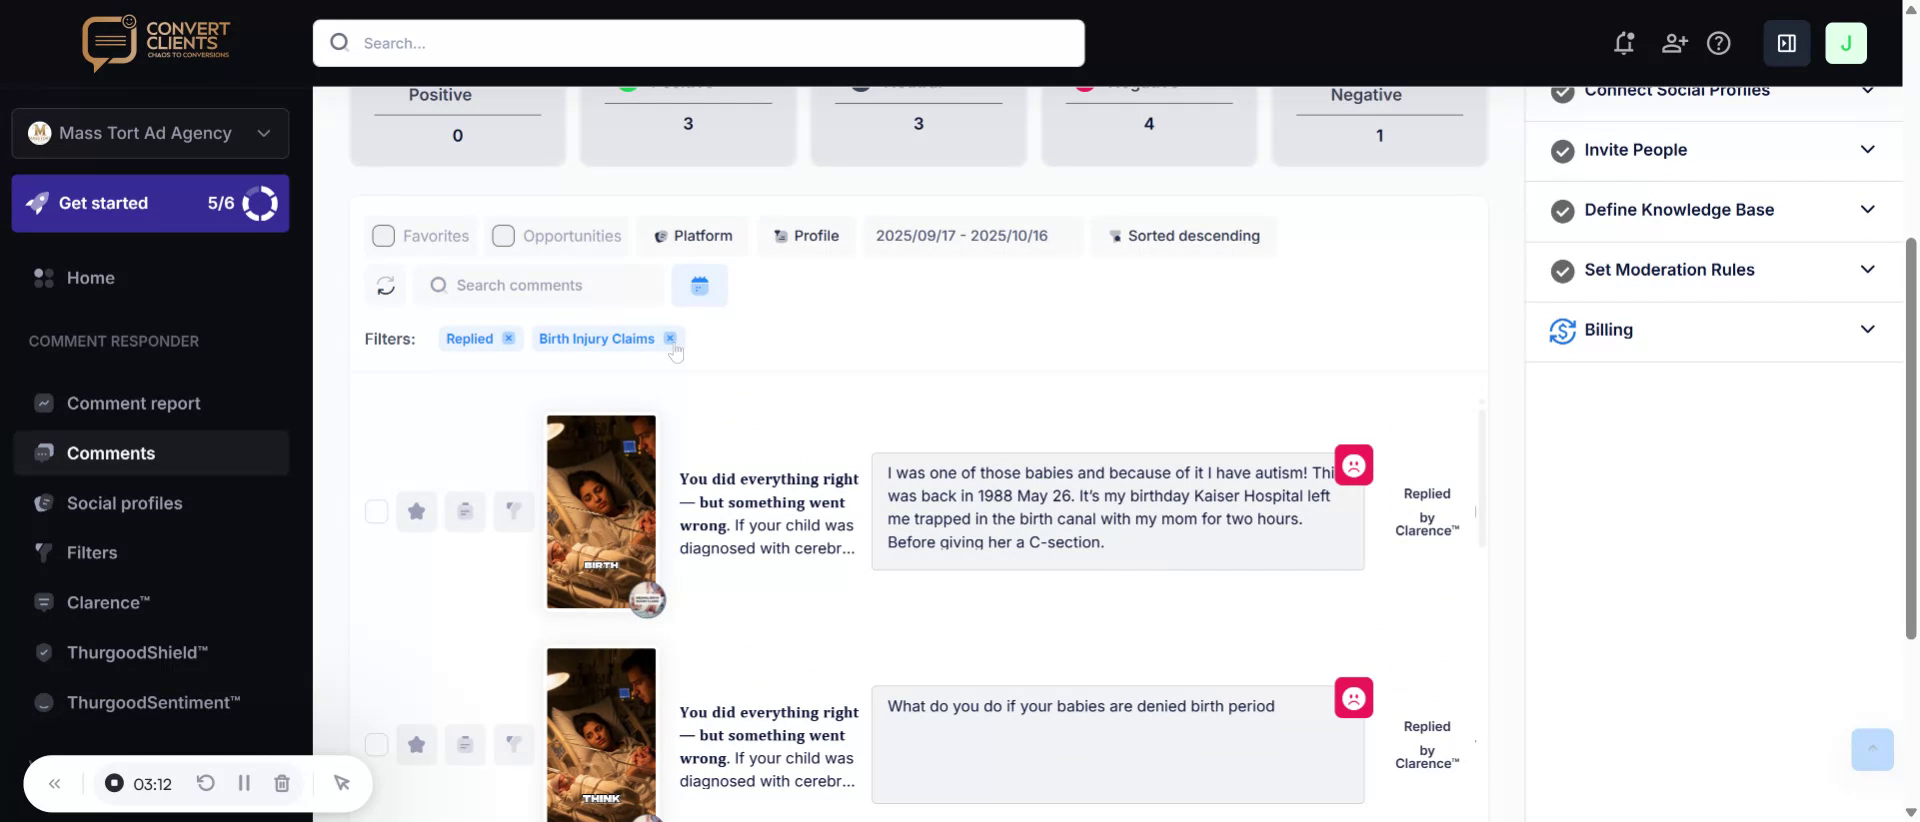Click the add user icon in header

[x=1674, y=43]
